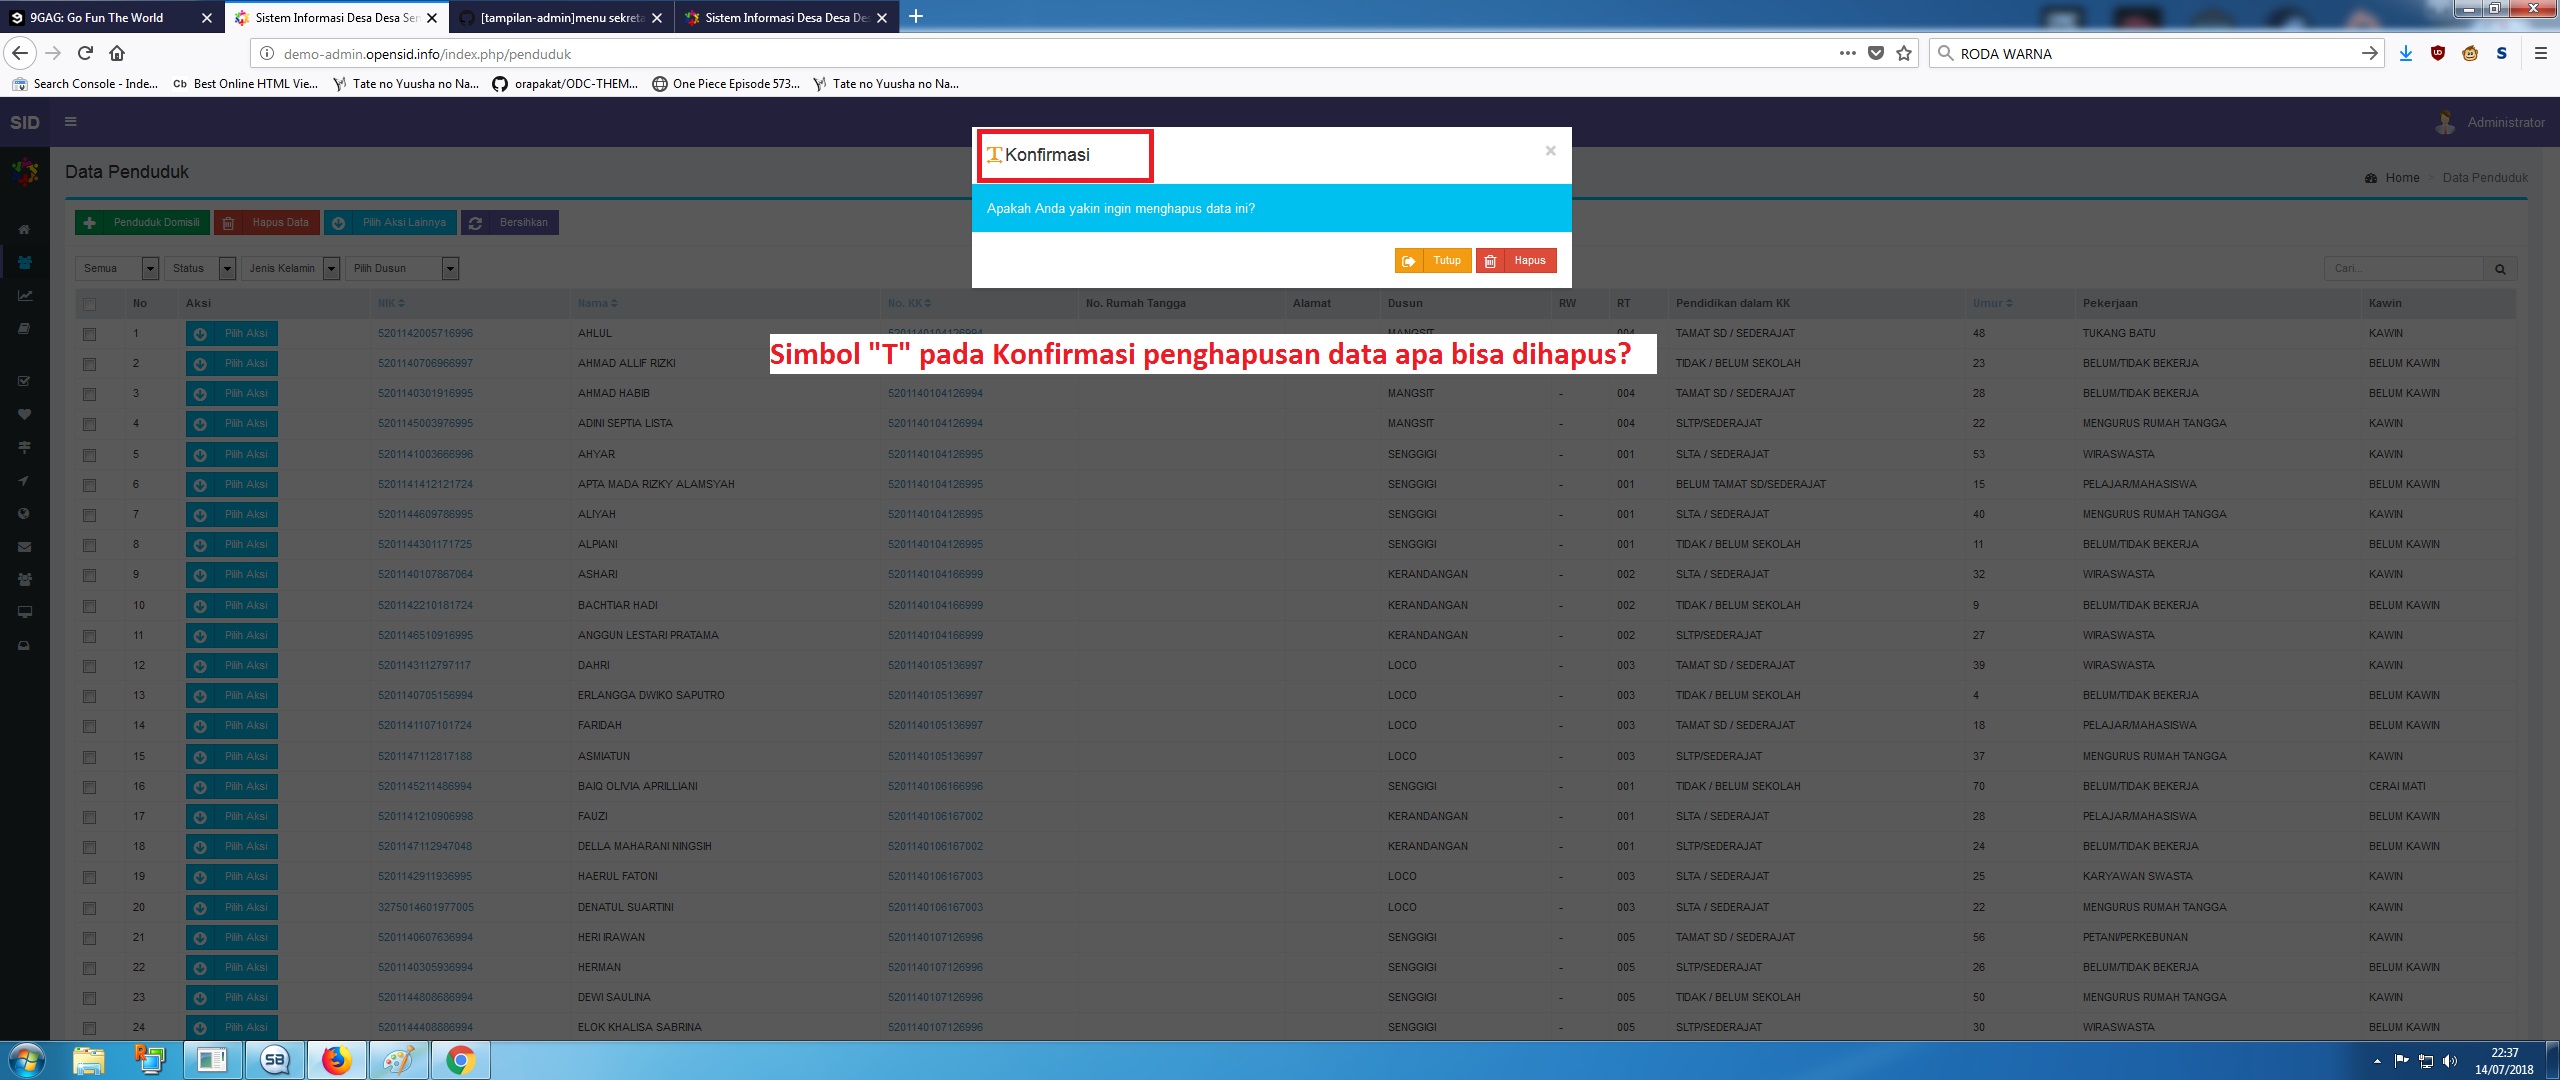
Task: Expand the Pilih Dusun dropdown
Action: [x=449, y=268]
